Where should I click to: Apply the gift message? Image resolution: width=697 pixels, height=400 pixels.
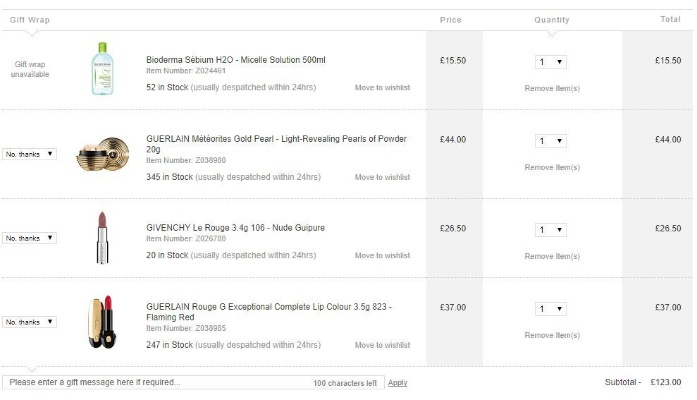coord(397,383)
